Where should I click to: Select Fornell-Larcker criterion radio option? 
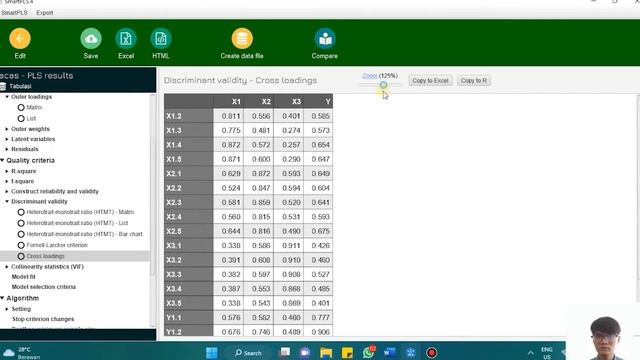tap(21, 245)
